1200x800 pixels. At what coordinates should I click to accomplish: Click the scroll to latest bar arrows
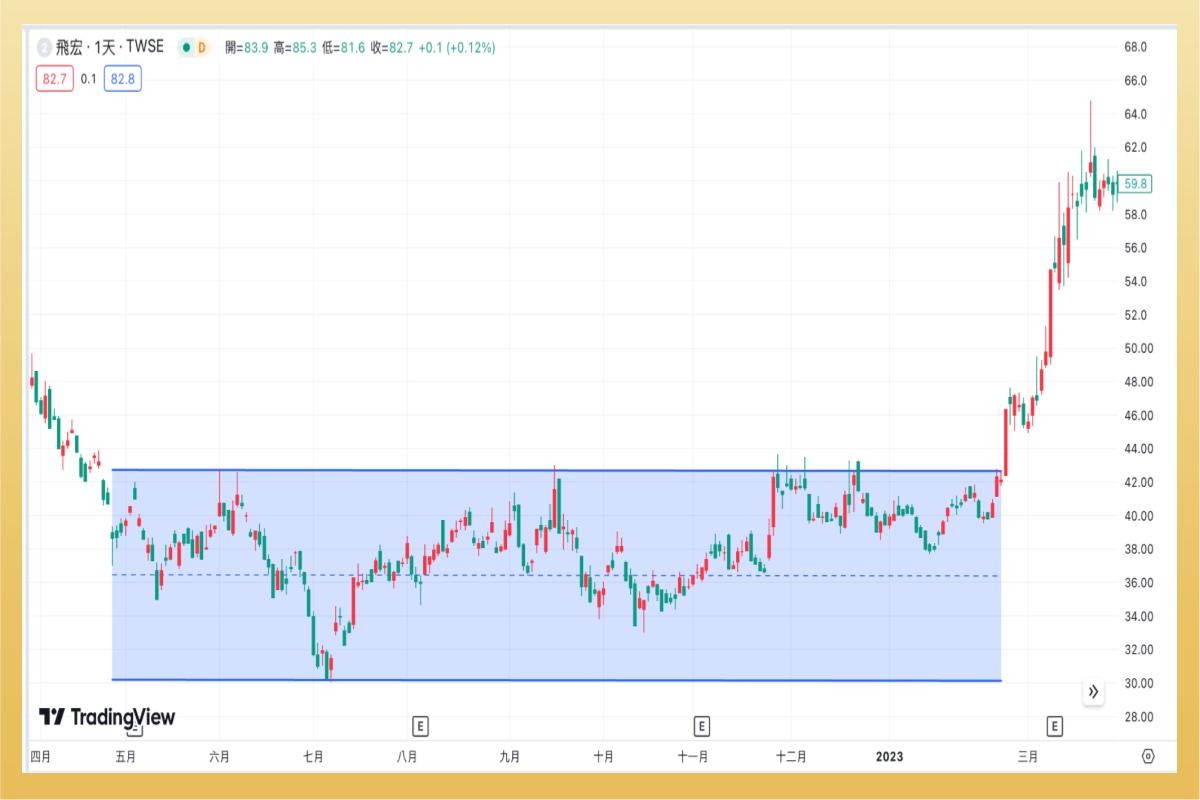(x=1093, y=691)
